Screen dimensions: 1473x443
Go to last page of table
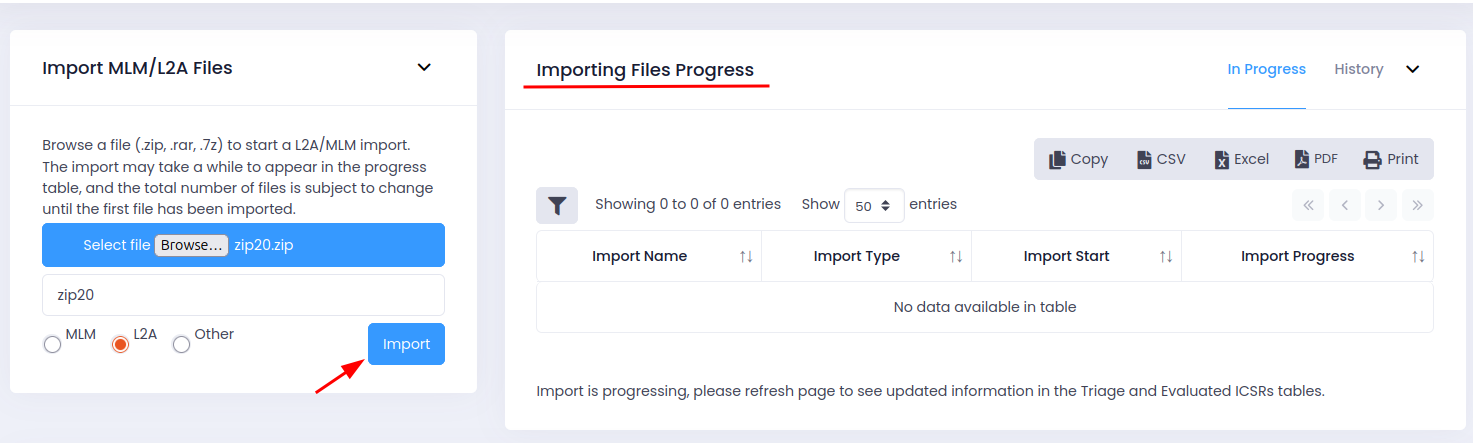coord(1417,205)
